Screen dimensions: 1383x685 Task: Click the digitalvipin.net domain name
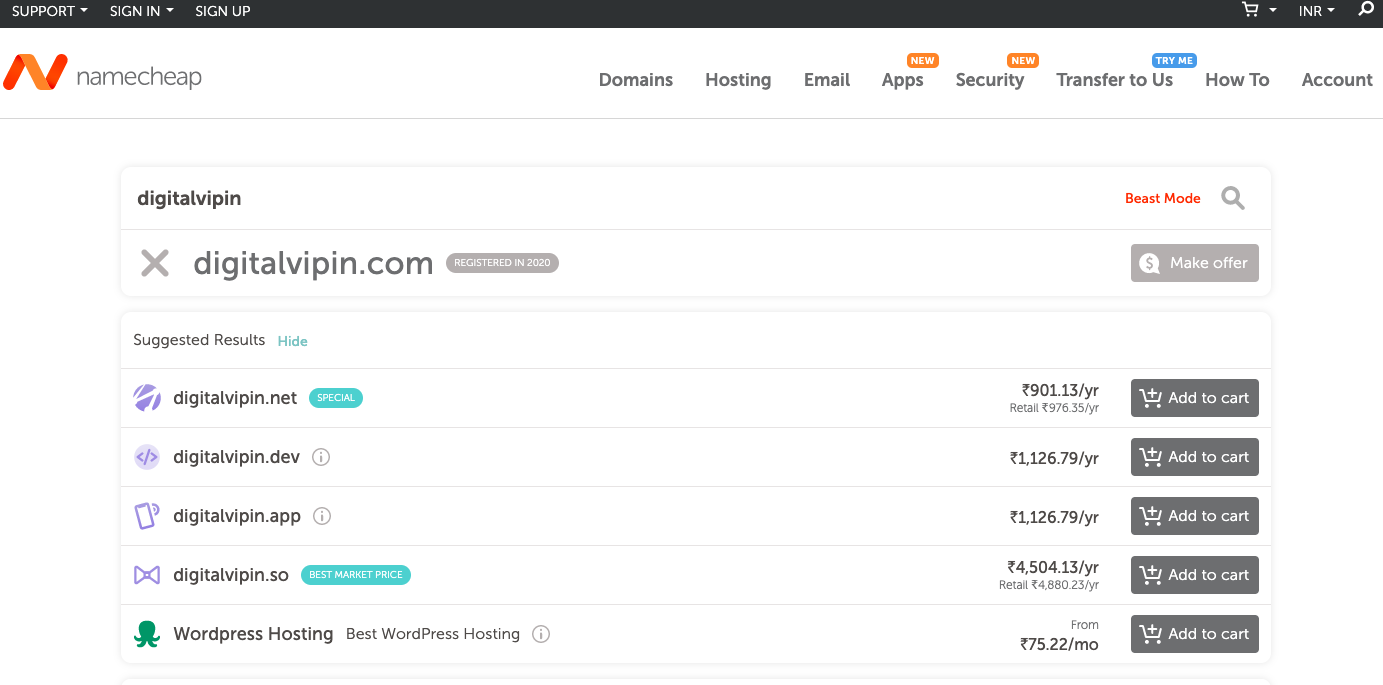tap(235, 398)
